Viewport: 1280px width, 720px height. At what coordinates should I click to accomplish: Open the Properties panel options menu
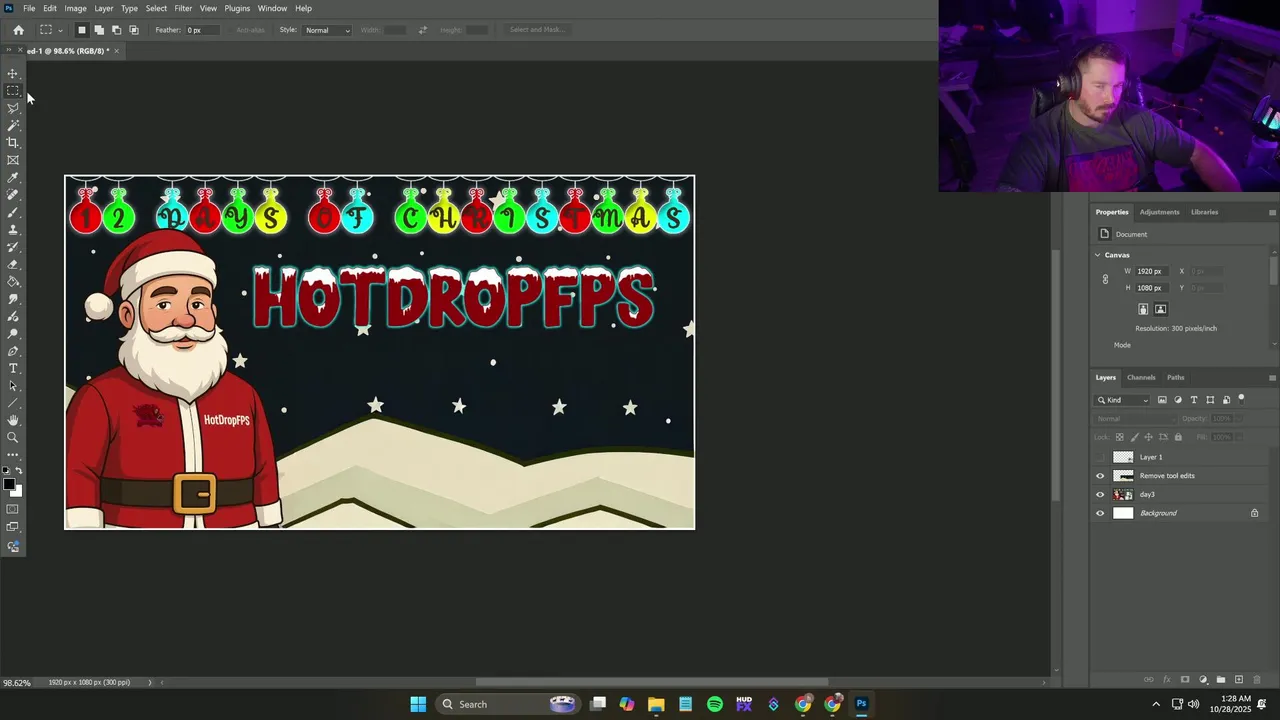pyautogui.click(x=1272, y=212)
